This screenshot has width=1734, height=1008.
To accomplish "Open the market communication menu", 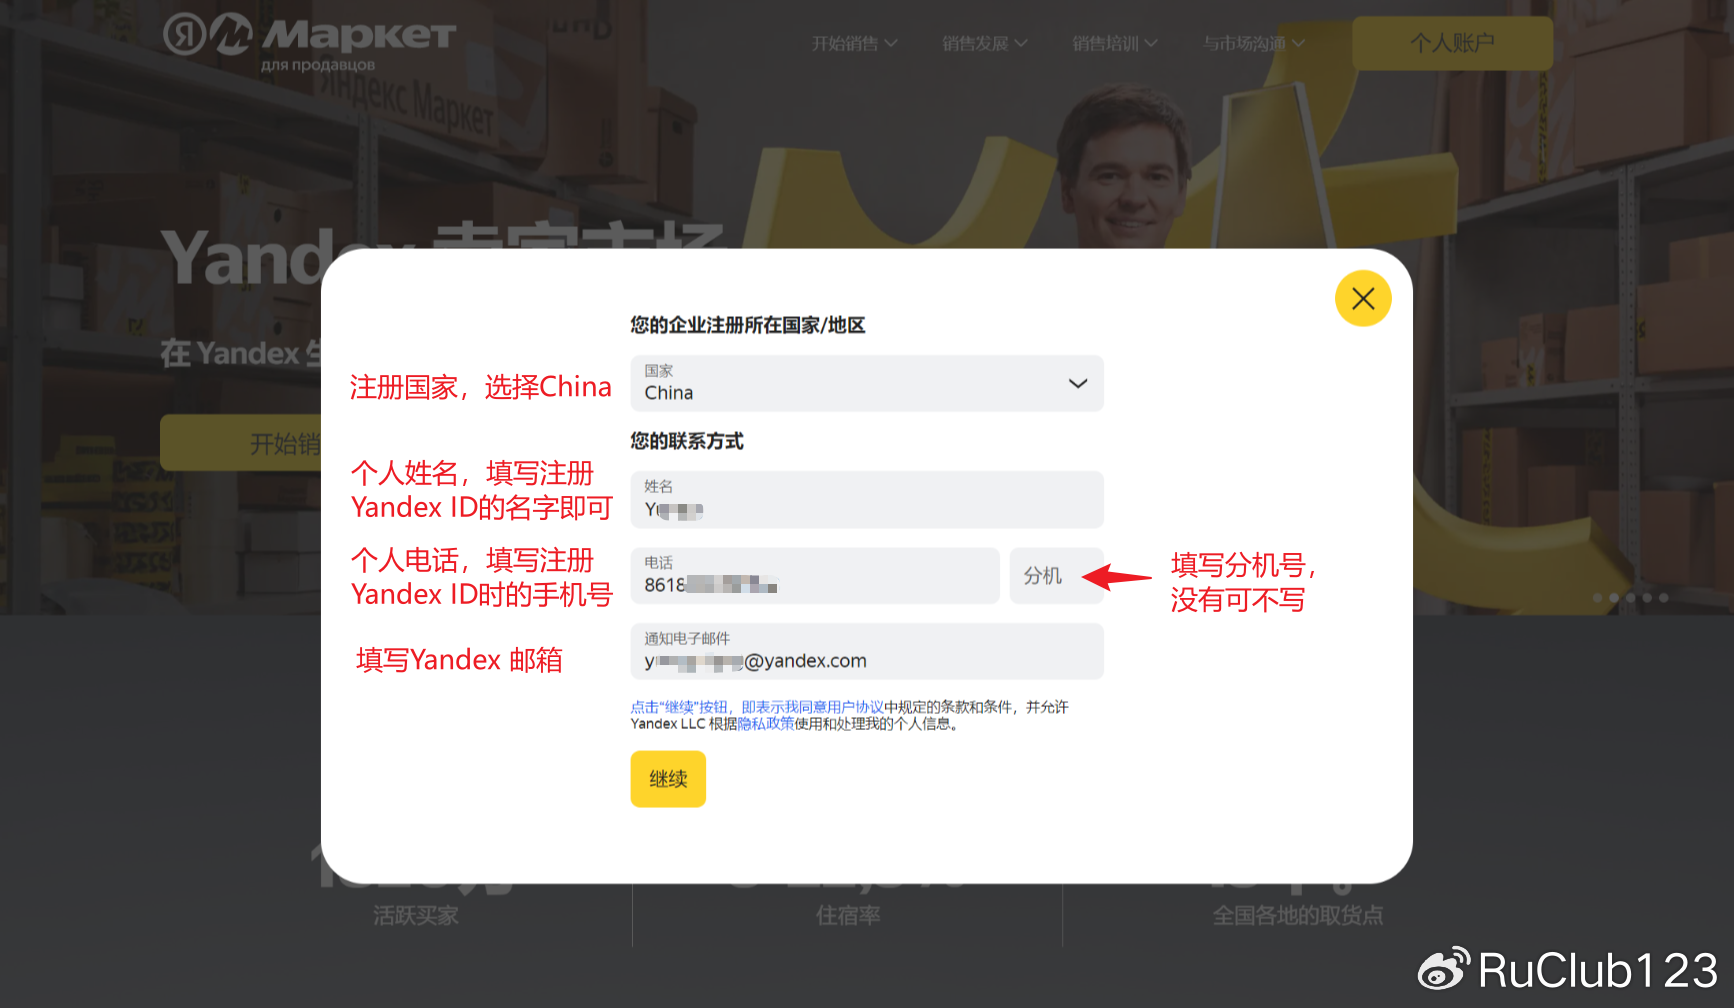I will tap(1254, 43).
